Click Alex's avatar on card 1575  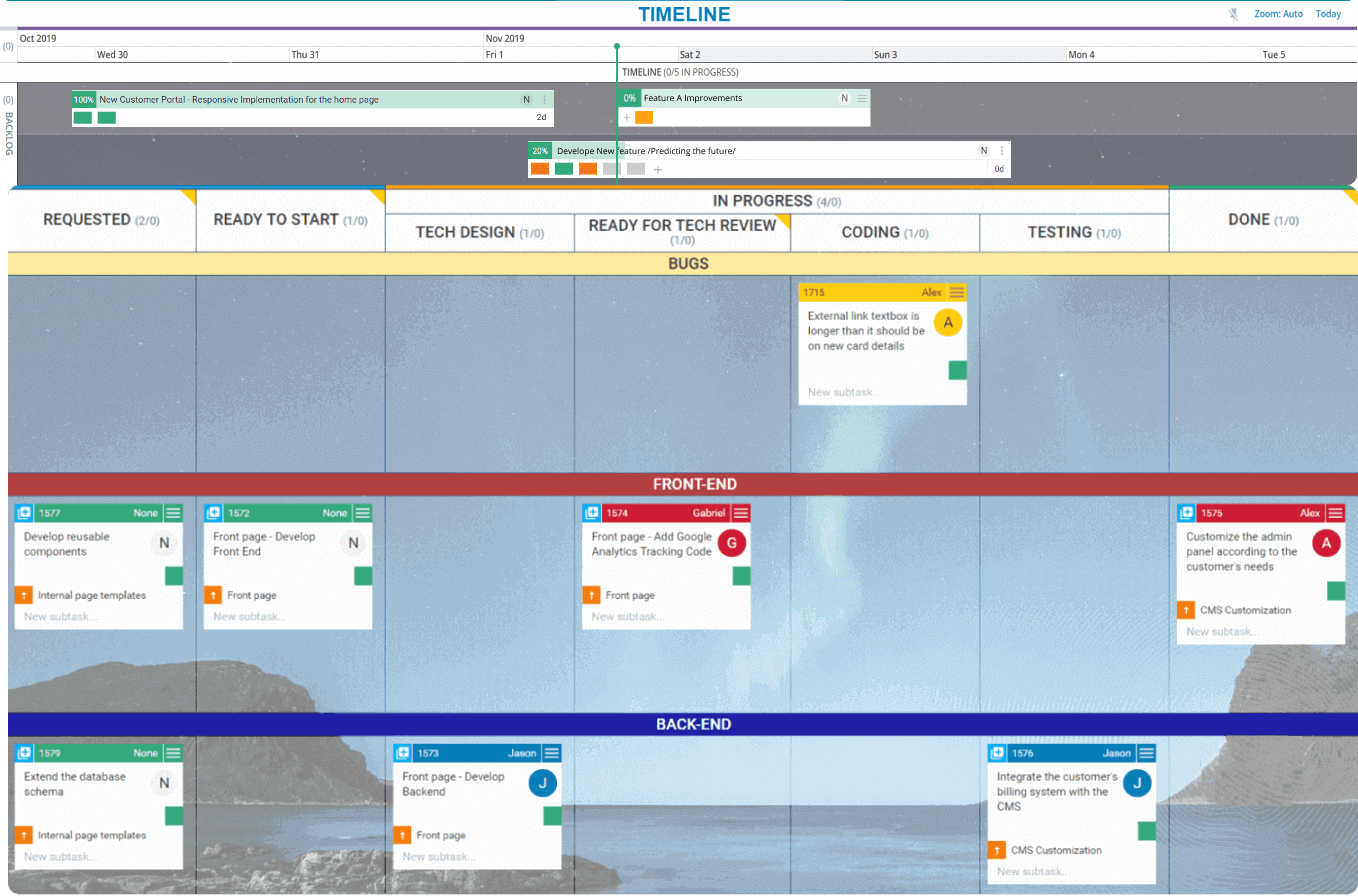point(1324,543)
